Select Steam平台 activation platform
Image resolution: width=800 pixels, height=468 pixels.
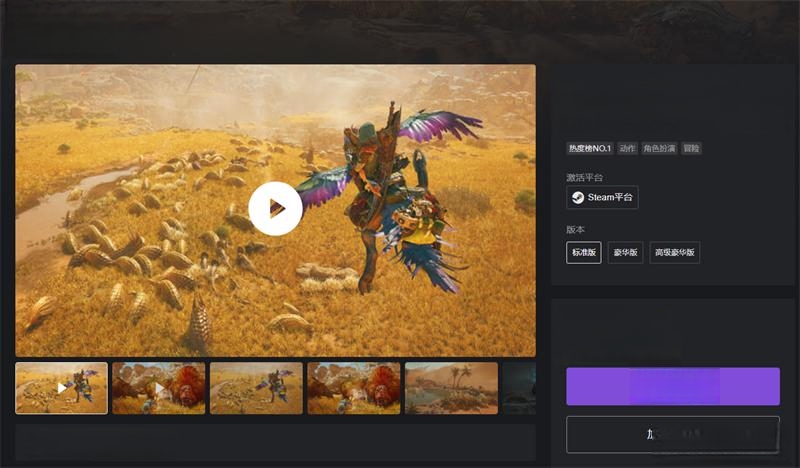(602, 197)
